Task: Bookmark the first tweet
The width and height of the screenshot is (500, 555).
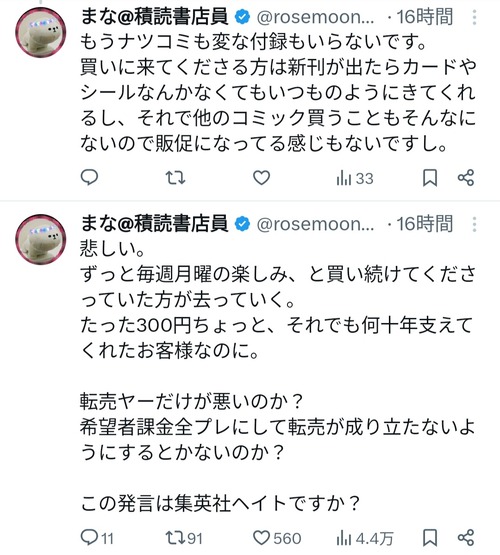Action: point(430,178)
